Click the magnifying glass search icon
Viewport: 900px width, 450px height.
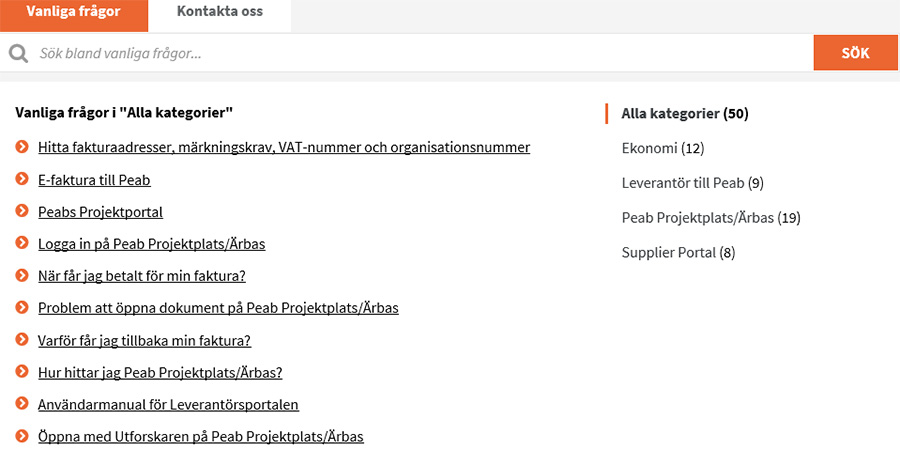click(x=18, y=53)
